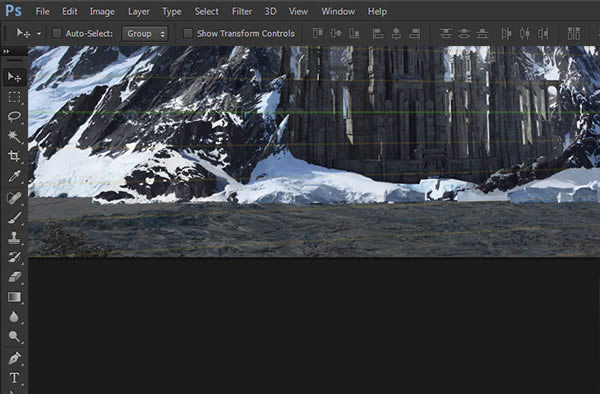600x394 pixels.
Task: Activate the Pen tool
Action: click(x=14, y=358)
